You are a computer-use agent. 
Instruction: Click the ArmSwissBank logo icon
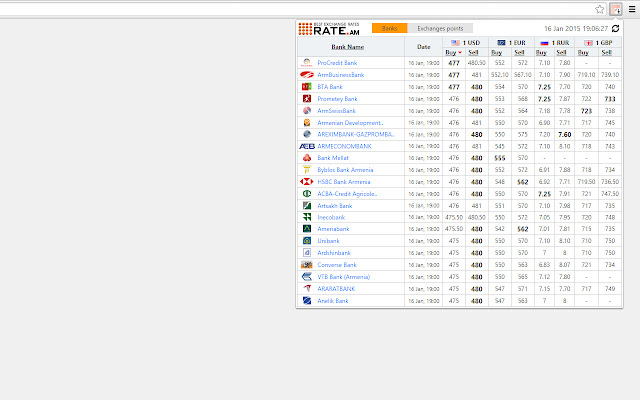307,111
